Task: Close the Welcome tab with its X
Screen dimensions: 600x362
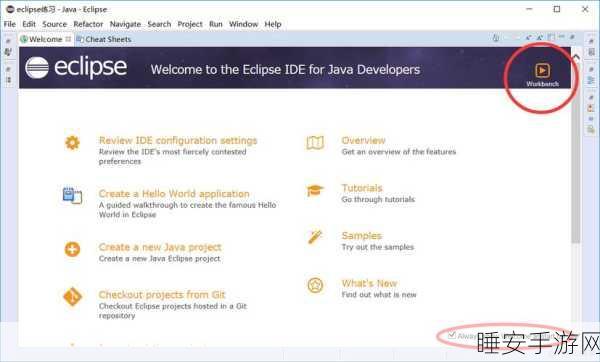Action: [x=68, y=39]
